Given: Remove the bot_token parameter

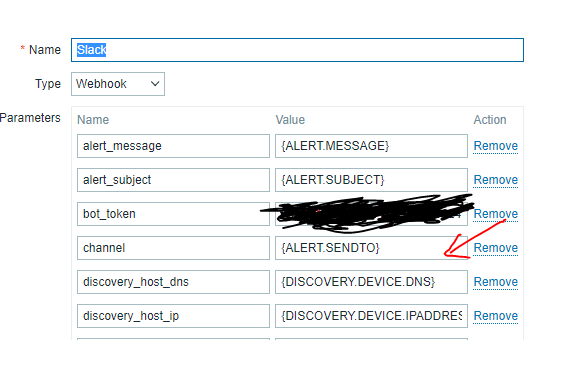Looking at the screenshot, I should (x=495, y=214).
